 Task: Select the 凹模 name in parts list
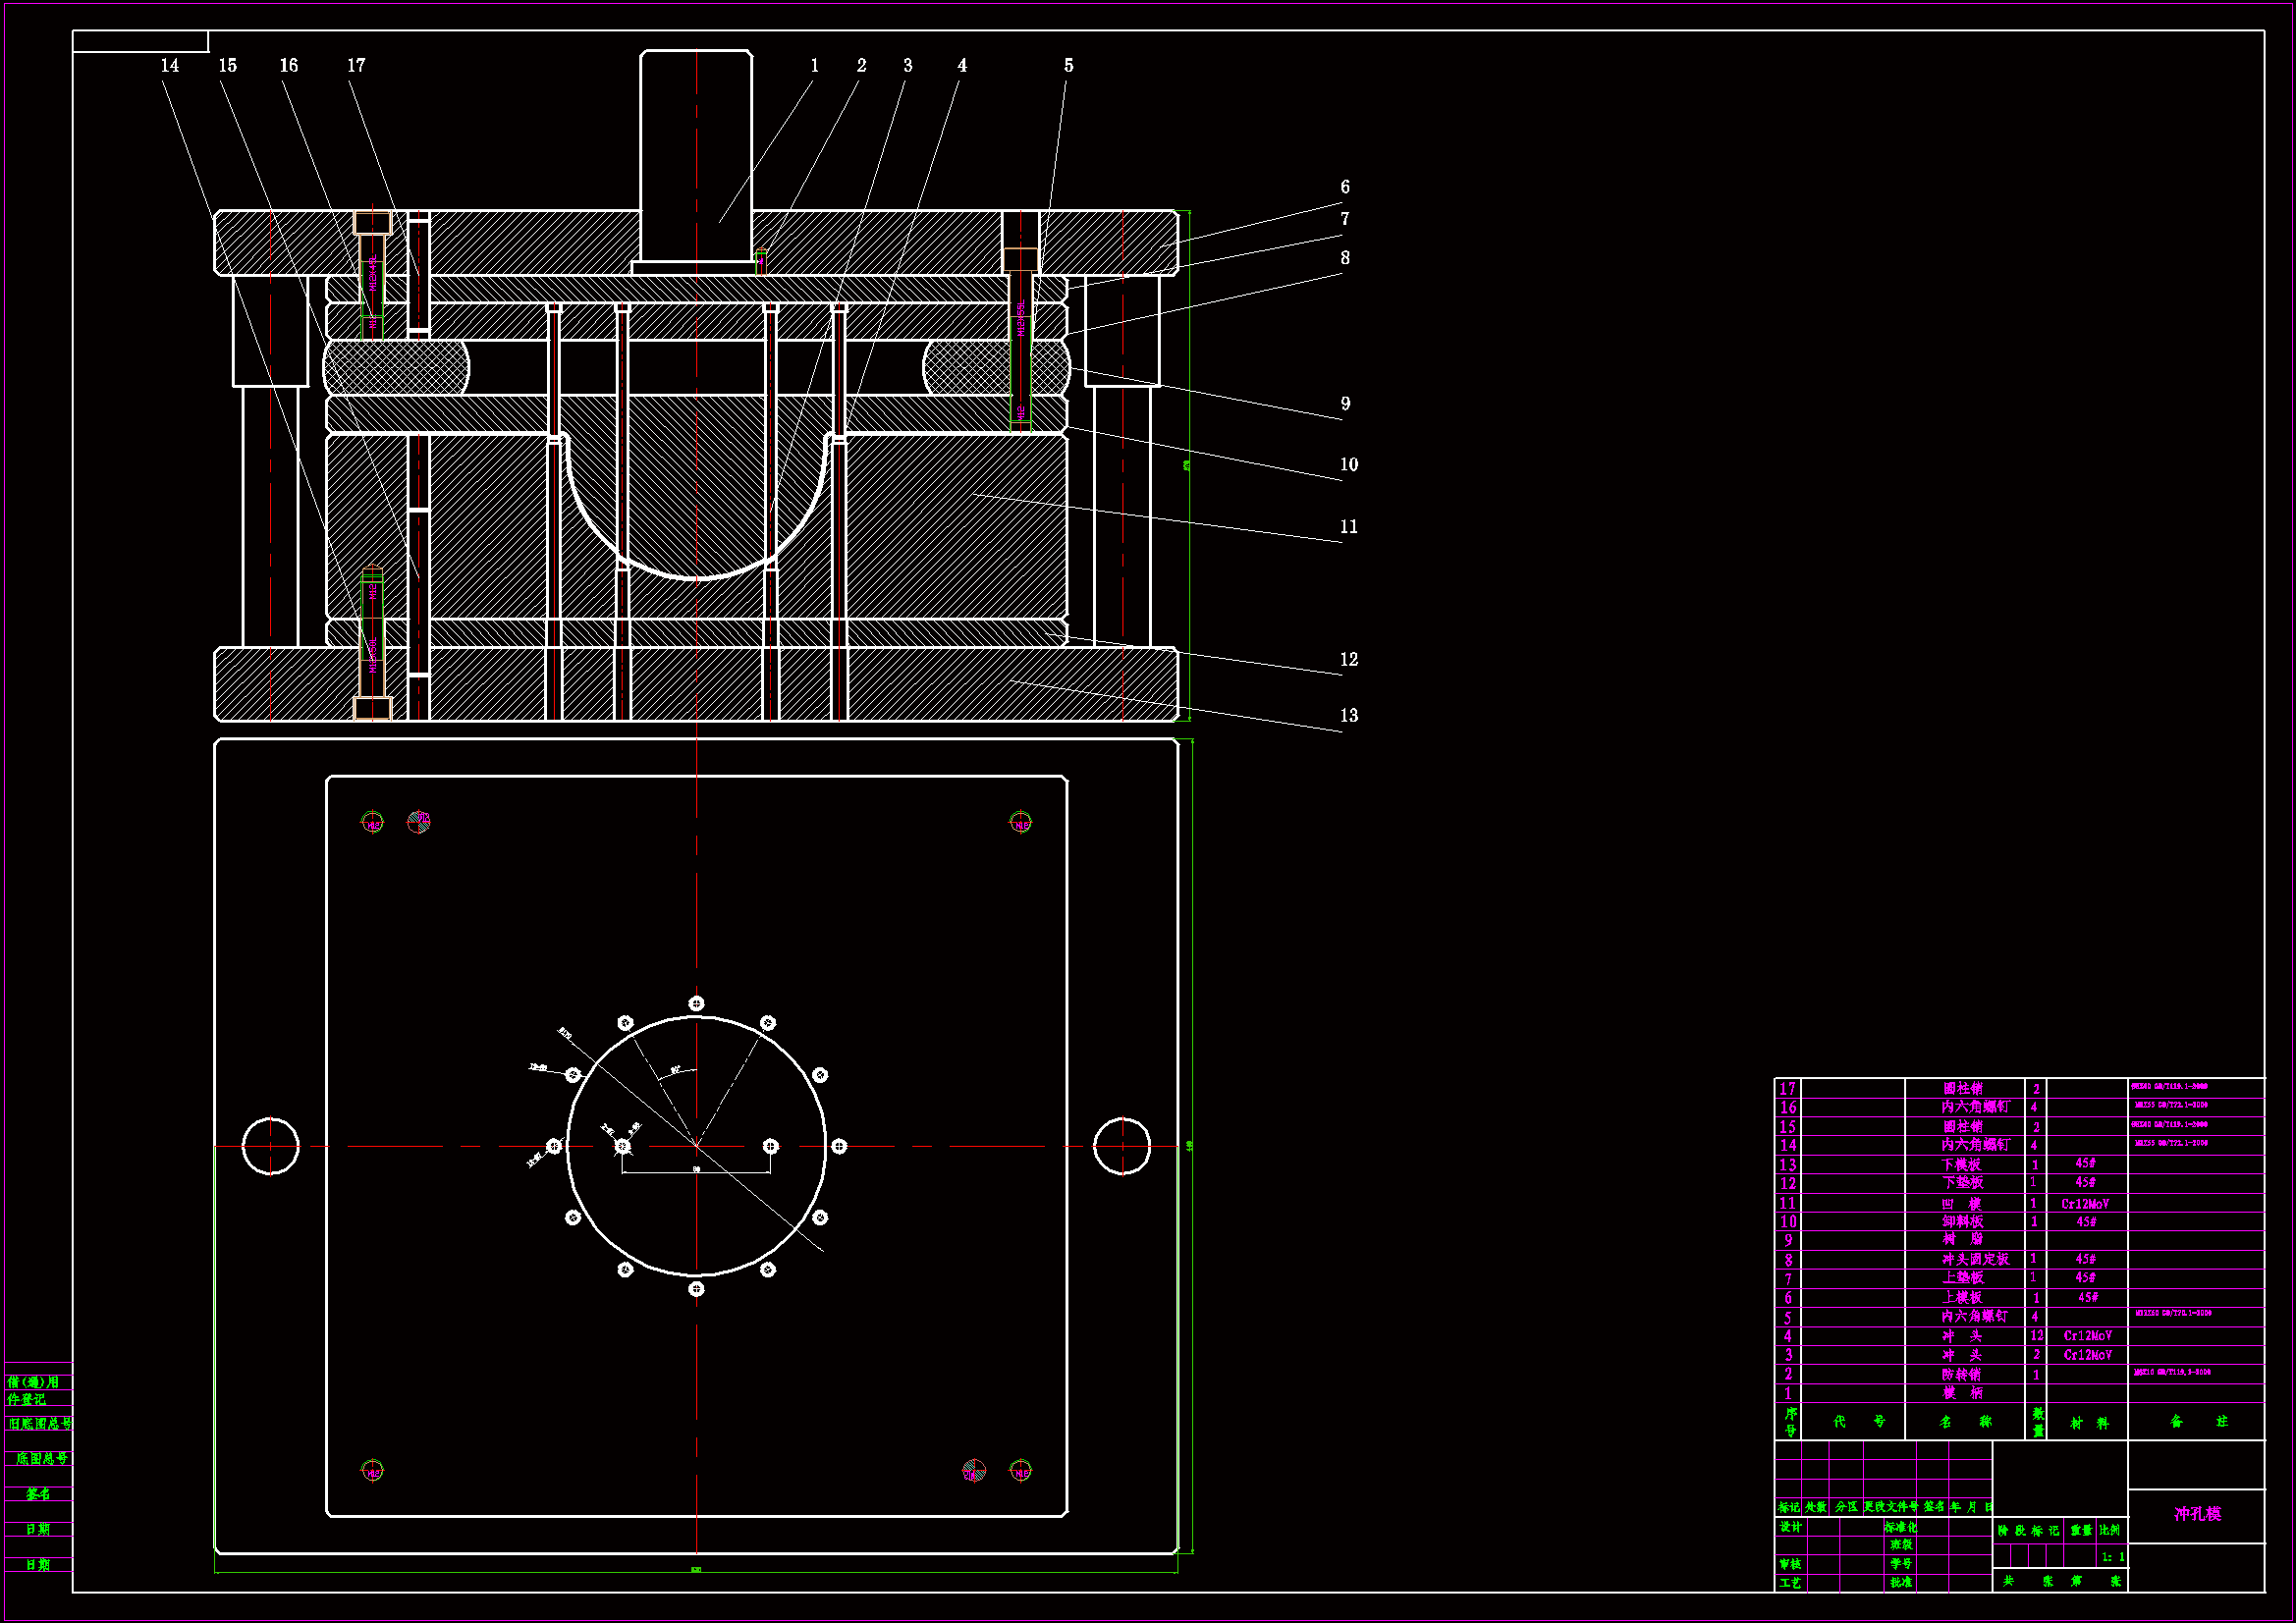1961,1204
